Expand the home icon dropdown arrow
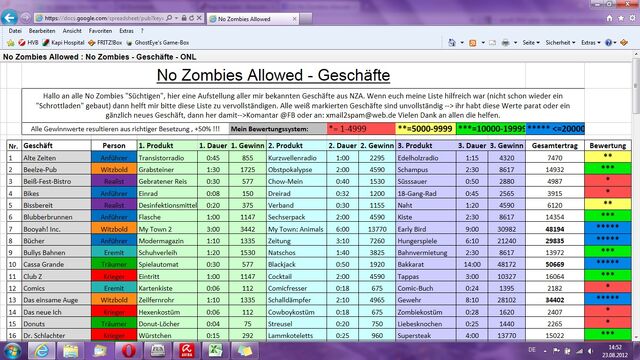Viewport: 640px width, 360px height. point(462,42)
